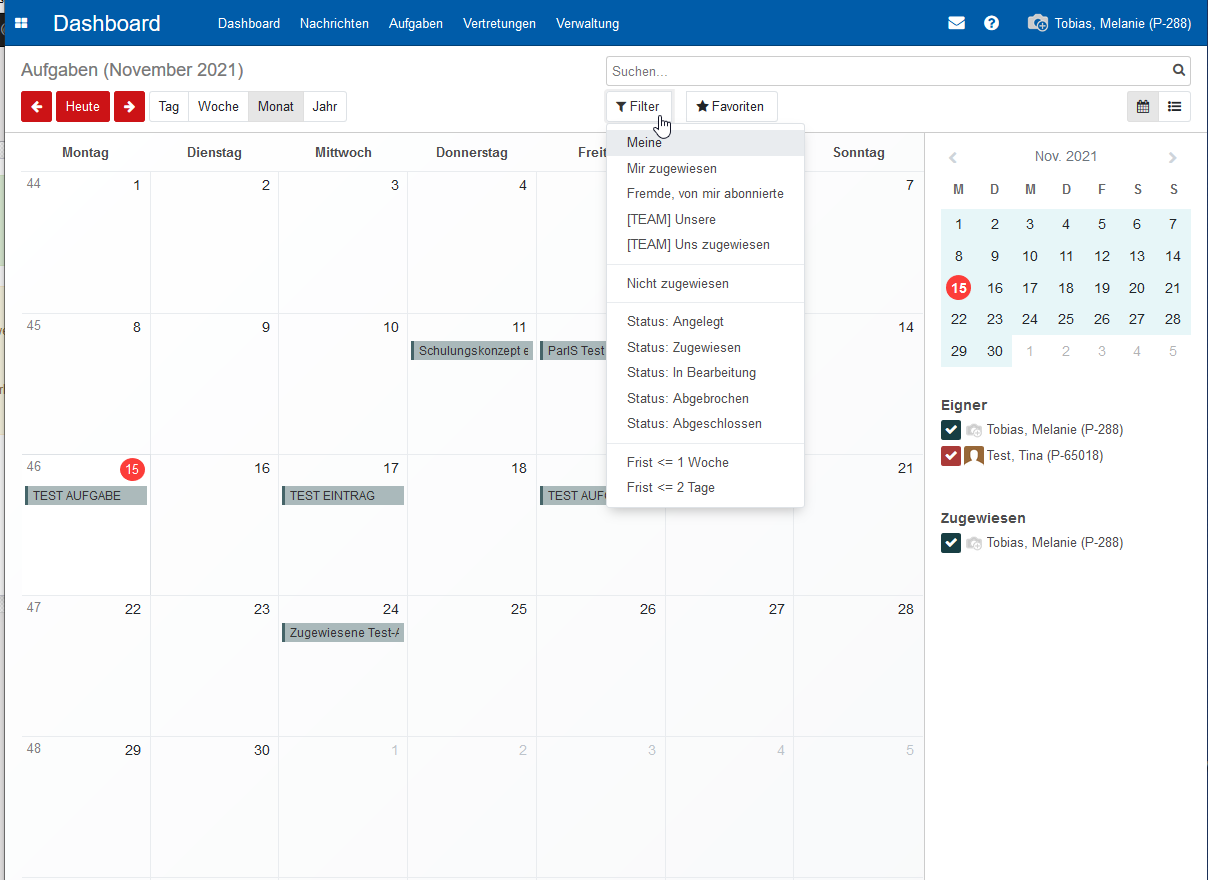This screenshot has width=1208, height=880.
Task: Click the help question mark icon
Action: [991, 23]
